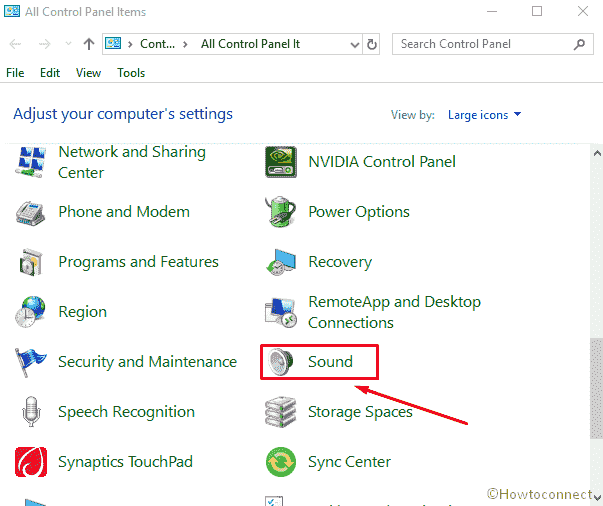Open Power Options link
The width and height of the screenshot is (603, 506).
[359, 212]
